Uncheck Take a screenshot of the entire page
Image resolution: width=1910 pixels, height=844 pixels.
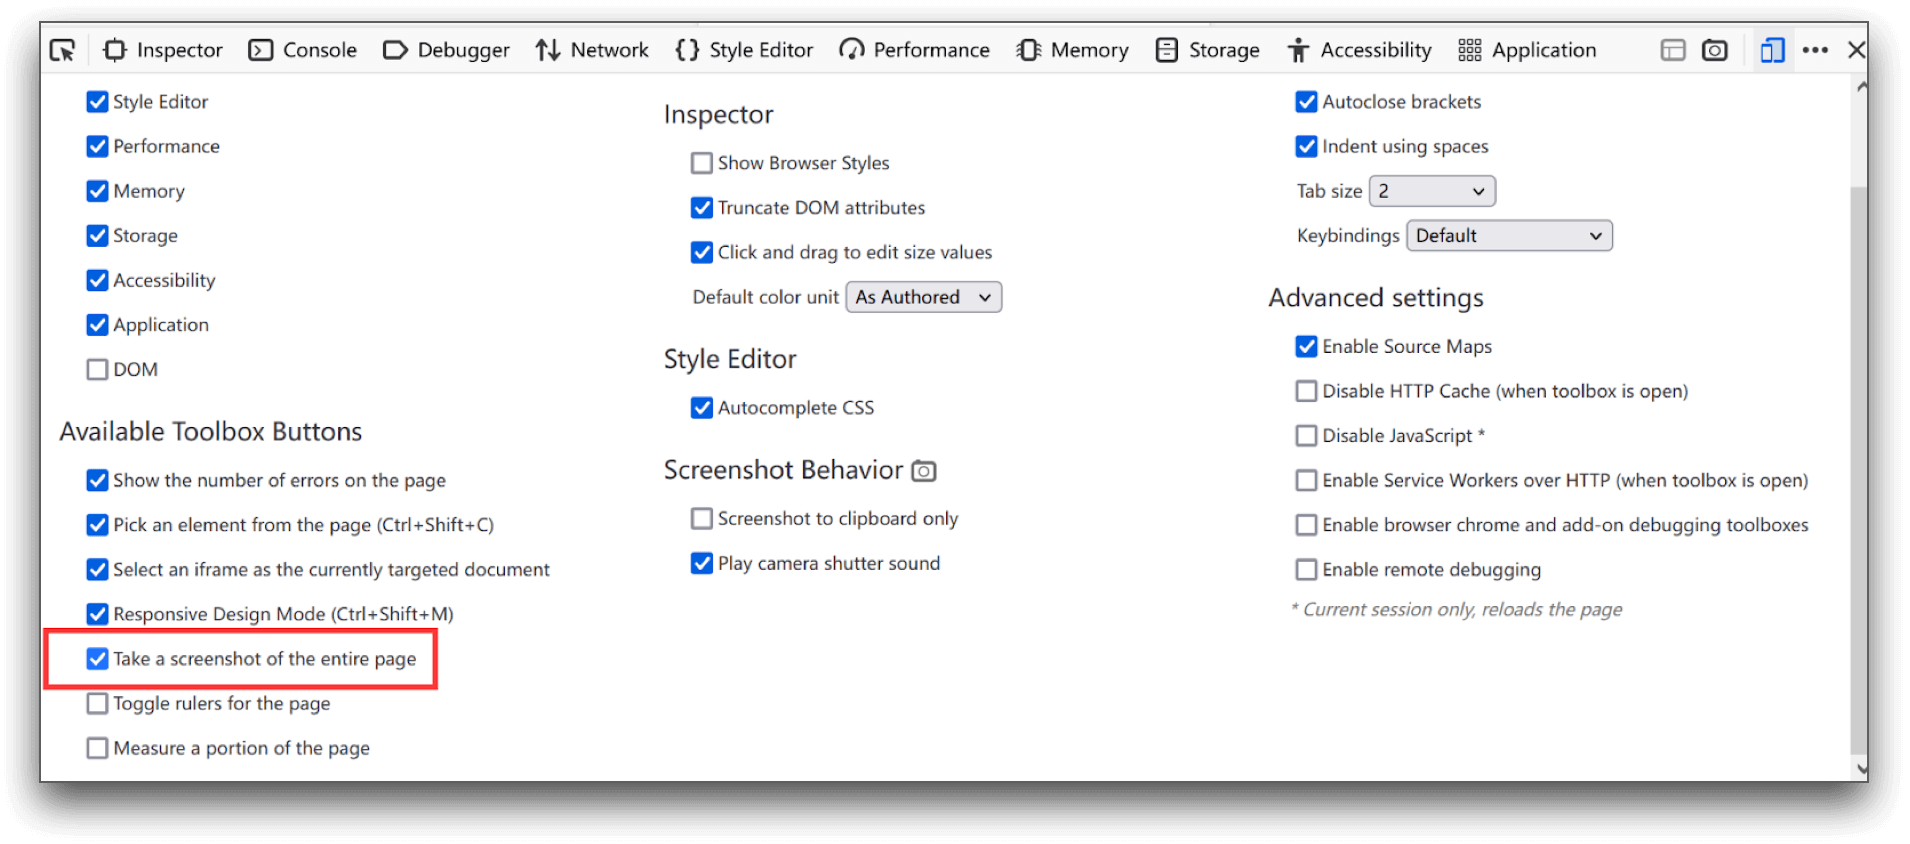pyautogui.click(x=97, y=659)
